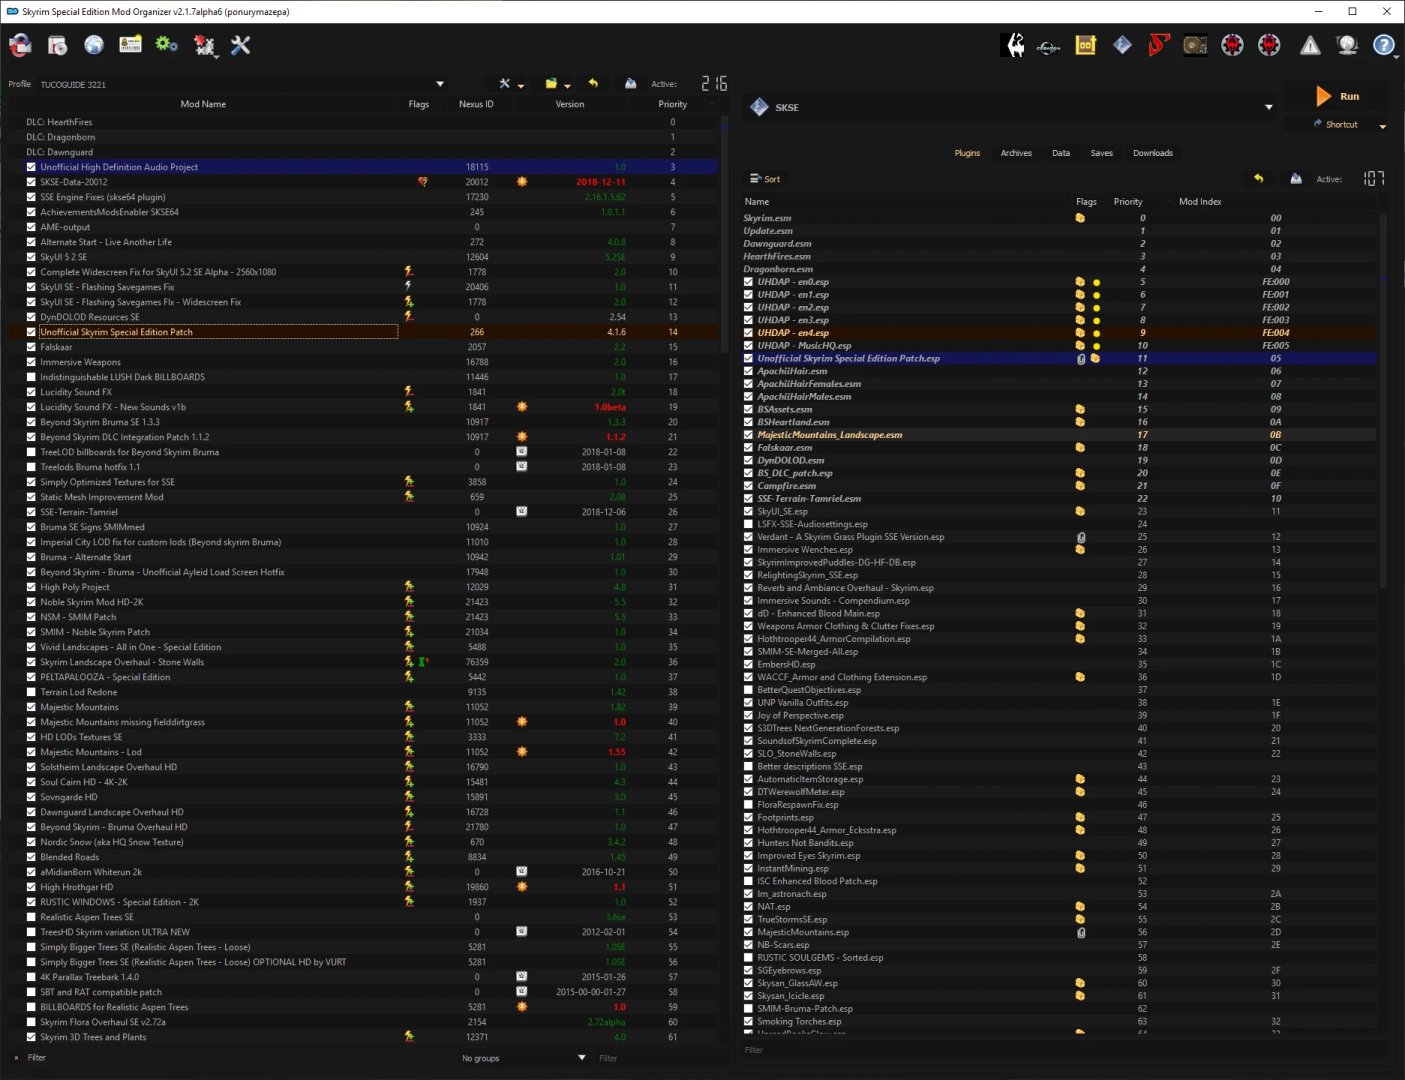Switch to the Archives tab
Screen dimensions: 1405x1080
[1016, 153]
